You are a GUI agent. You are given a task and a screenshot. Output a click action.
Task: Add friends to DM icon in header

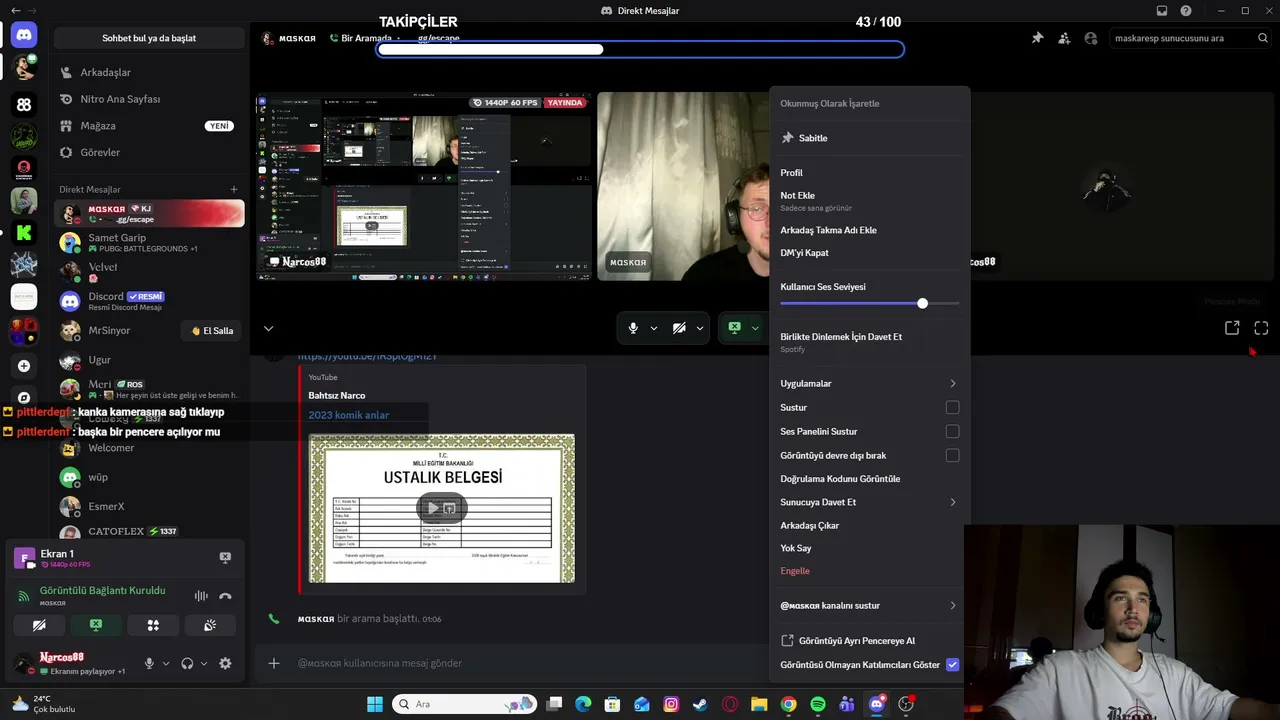coord(1064,38)
